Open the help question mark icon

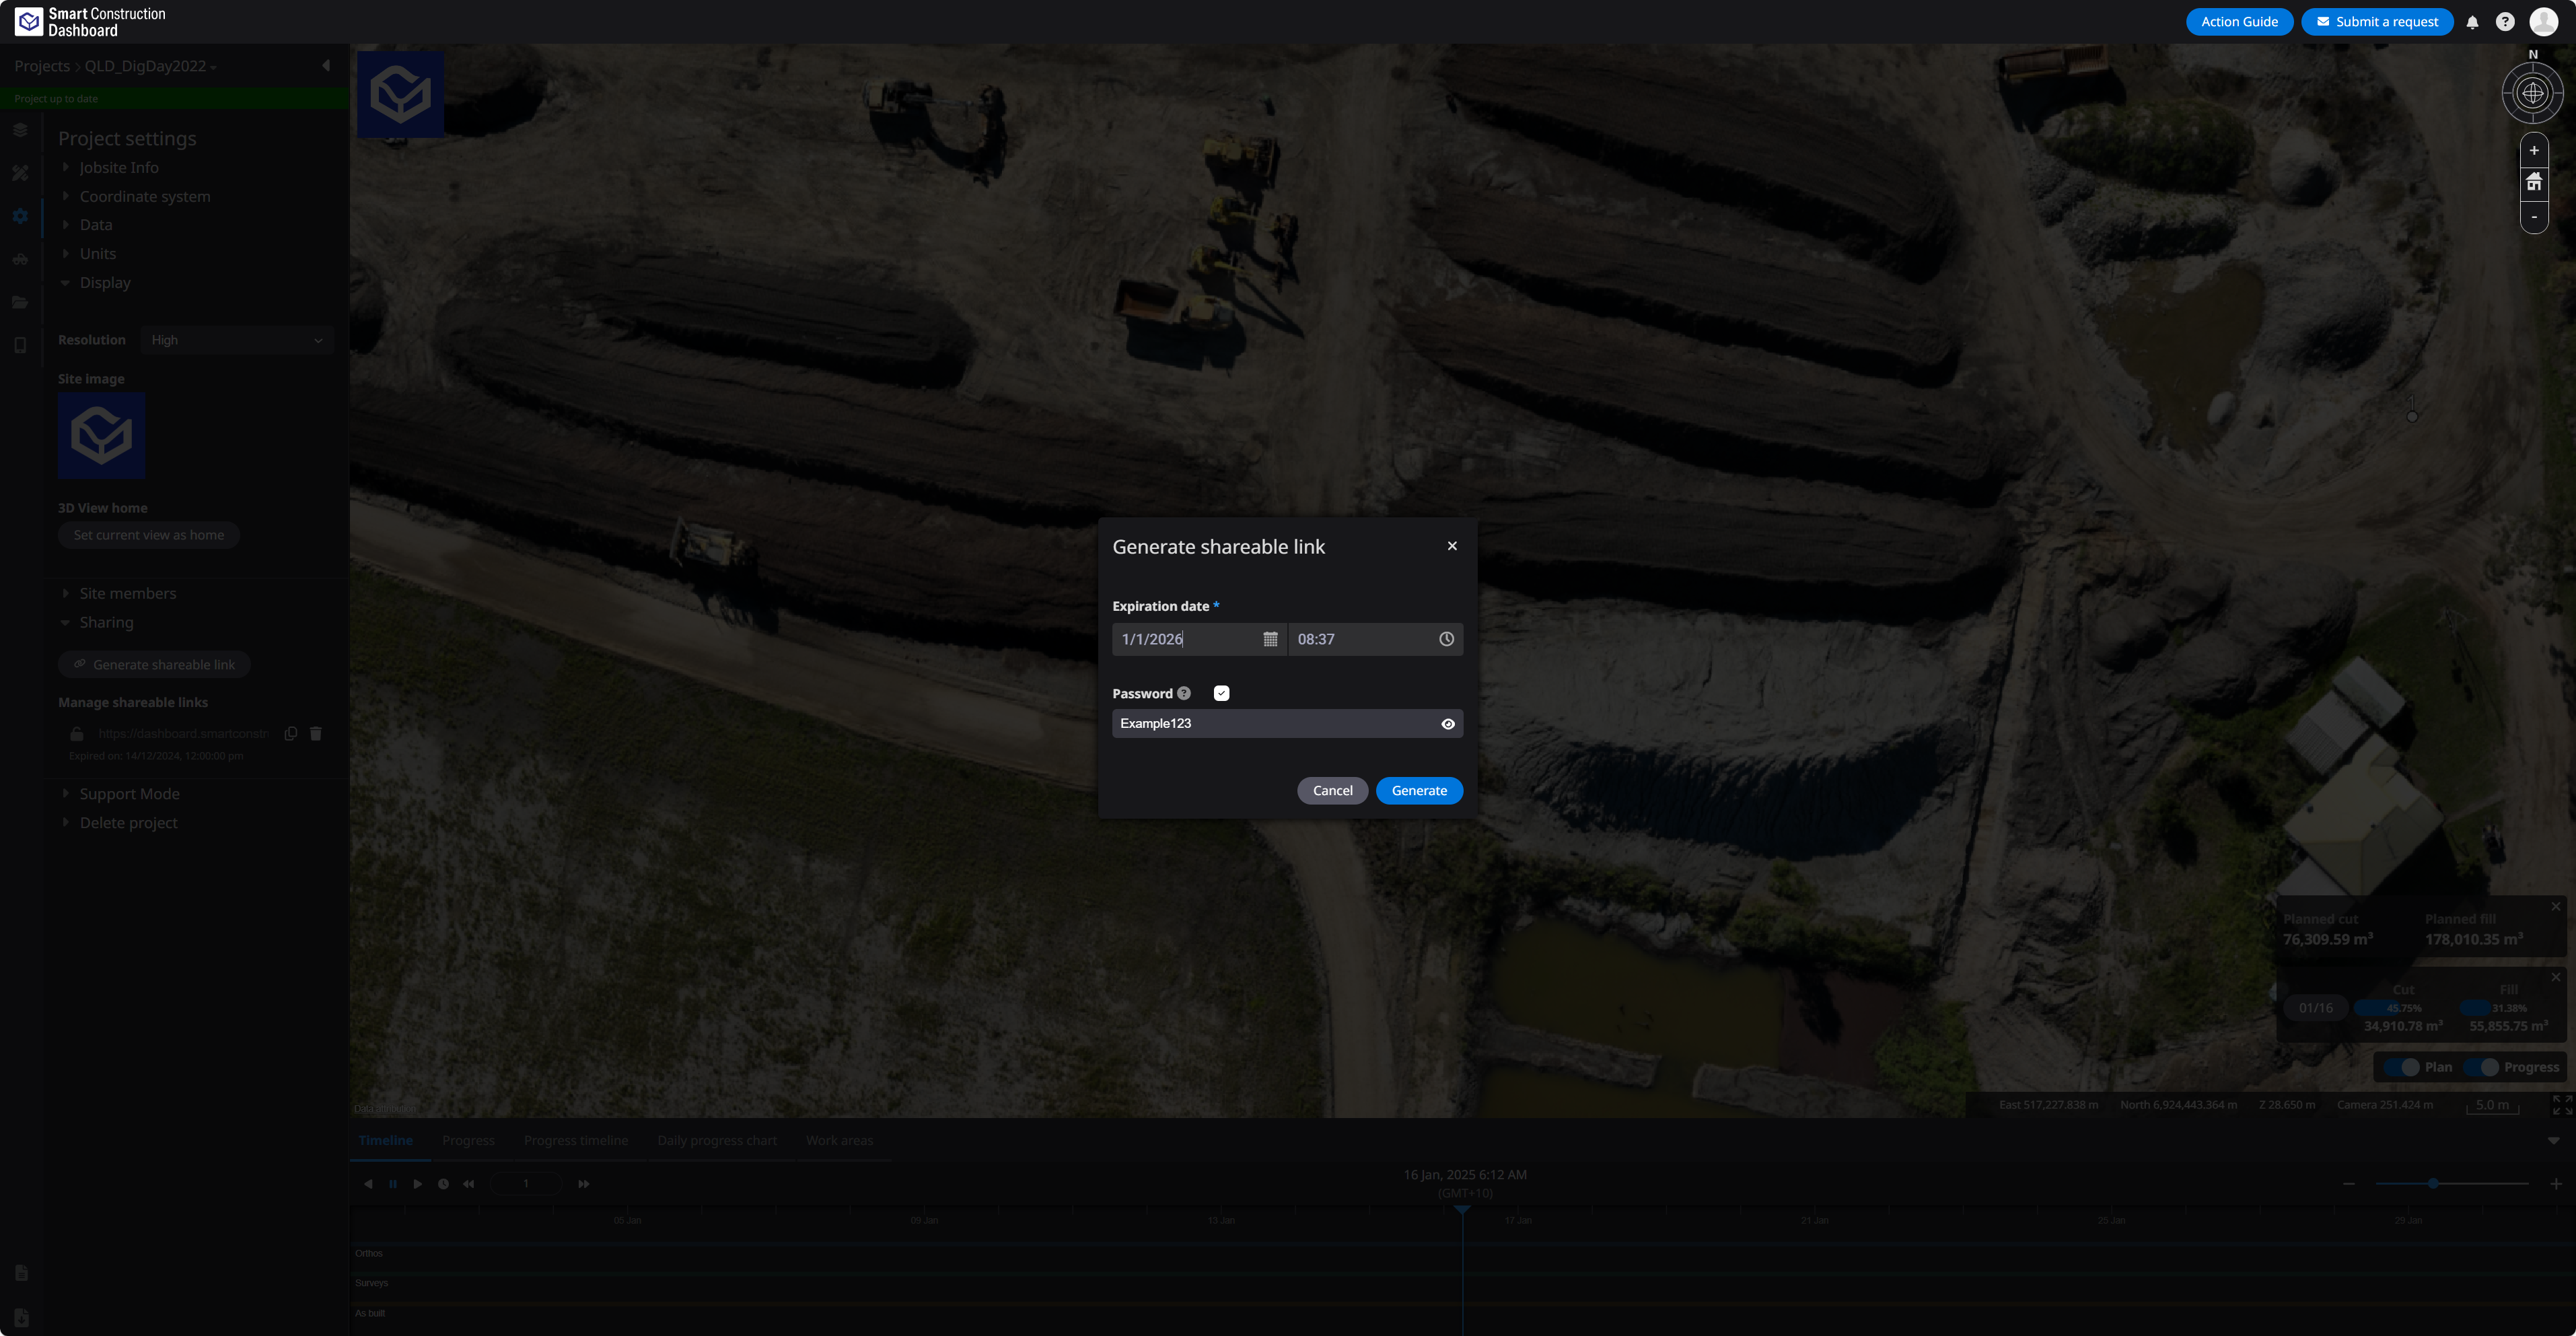2505,22
